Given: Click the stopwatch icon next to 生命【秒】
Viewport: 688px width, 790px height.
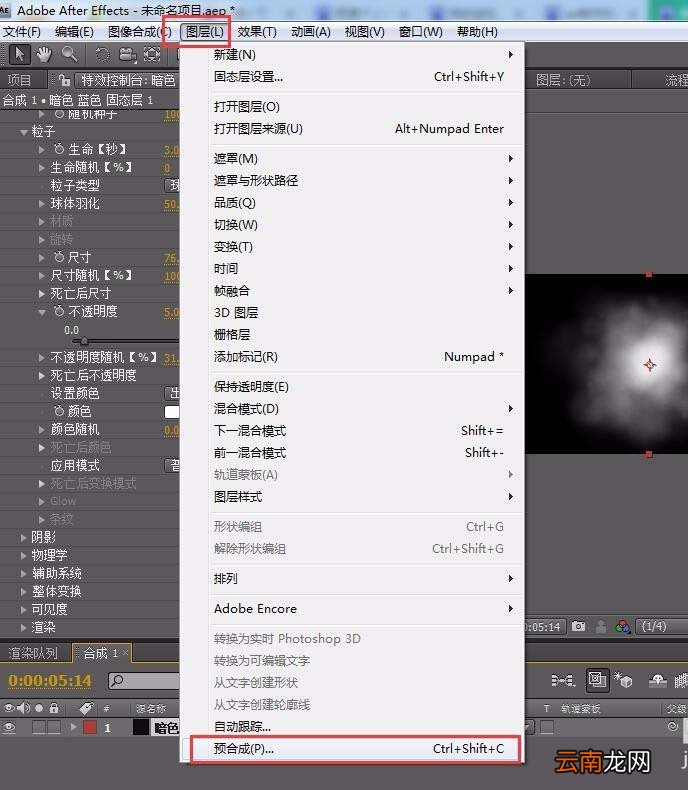Looking at the screenshot, I should (x=59, y=149).
